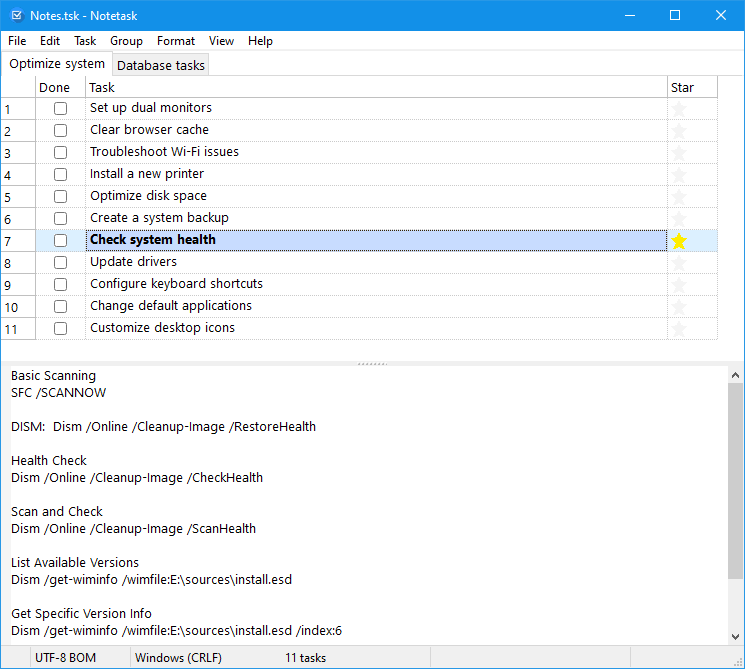This screenshot has width=745, height=669.
Task: Select the 'Configure keyboard shortcuts' cell
Action: click(x=376, y=285)
